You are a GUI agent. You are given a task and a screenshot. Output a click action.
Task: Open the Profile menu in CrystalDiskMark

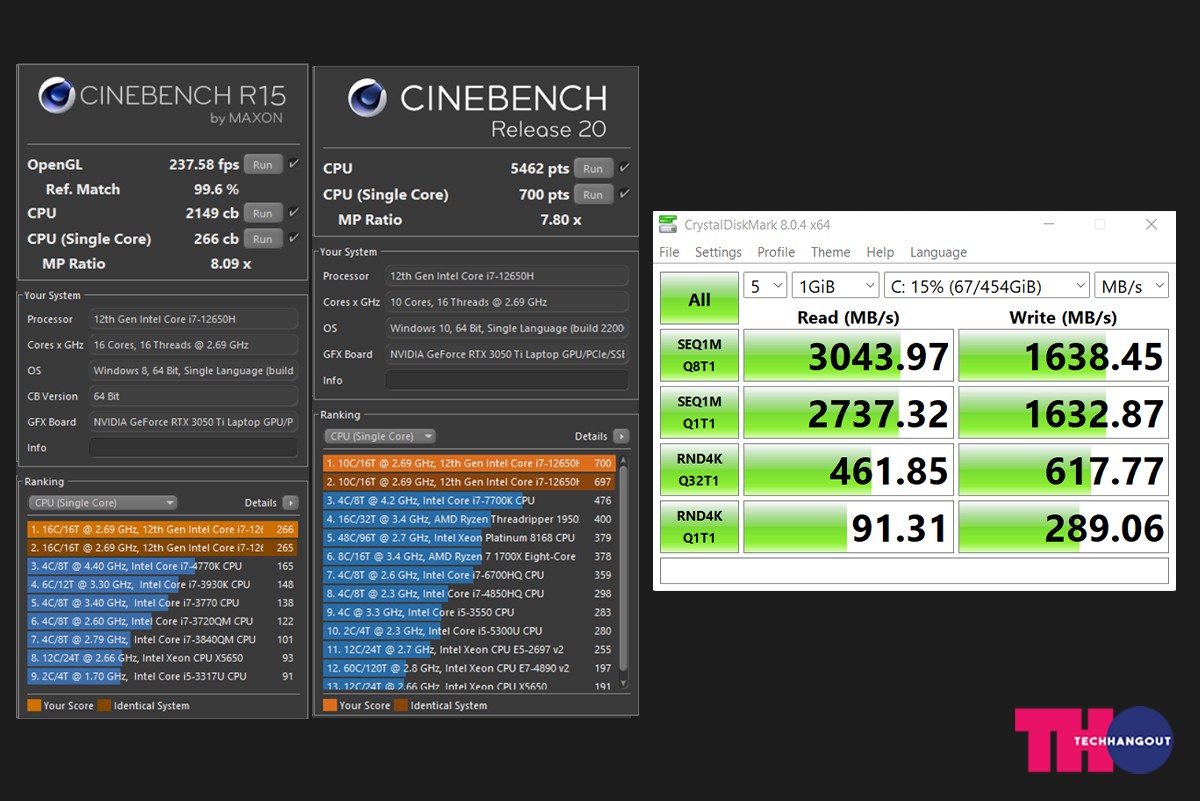point(776,252)
